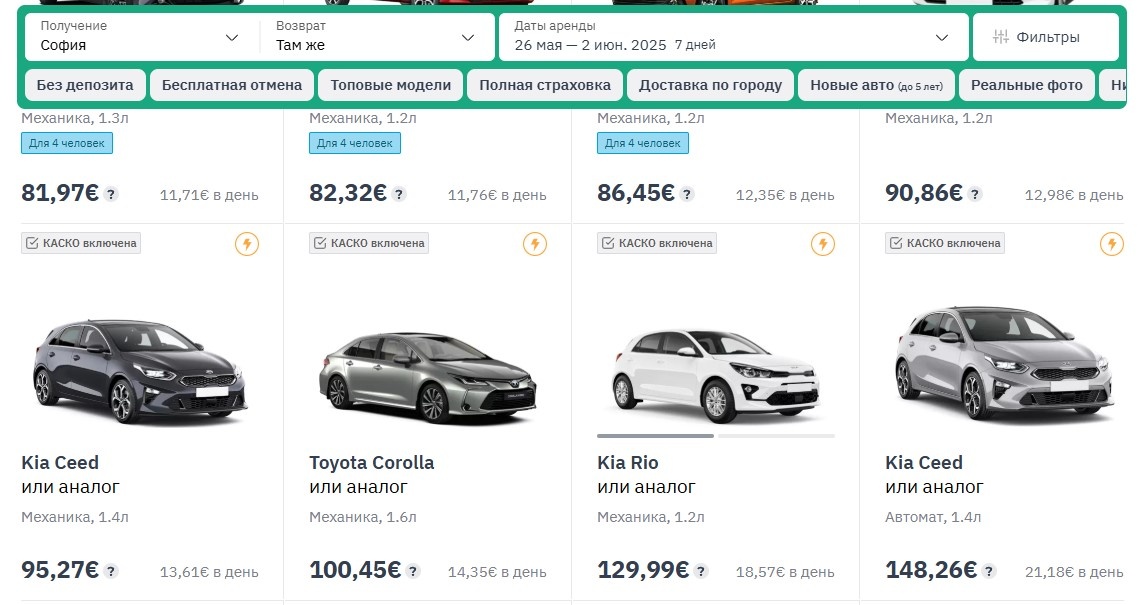Screen dimensions: 1138x605
Task: Toggle the Без депозита filter
Action: click(x=84, y=85)
